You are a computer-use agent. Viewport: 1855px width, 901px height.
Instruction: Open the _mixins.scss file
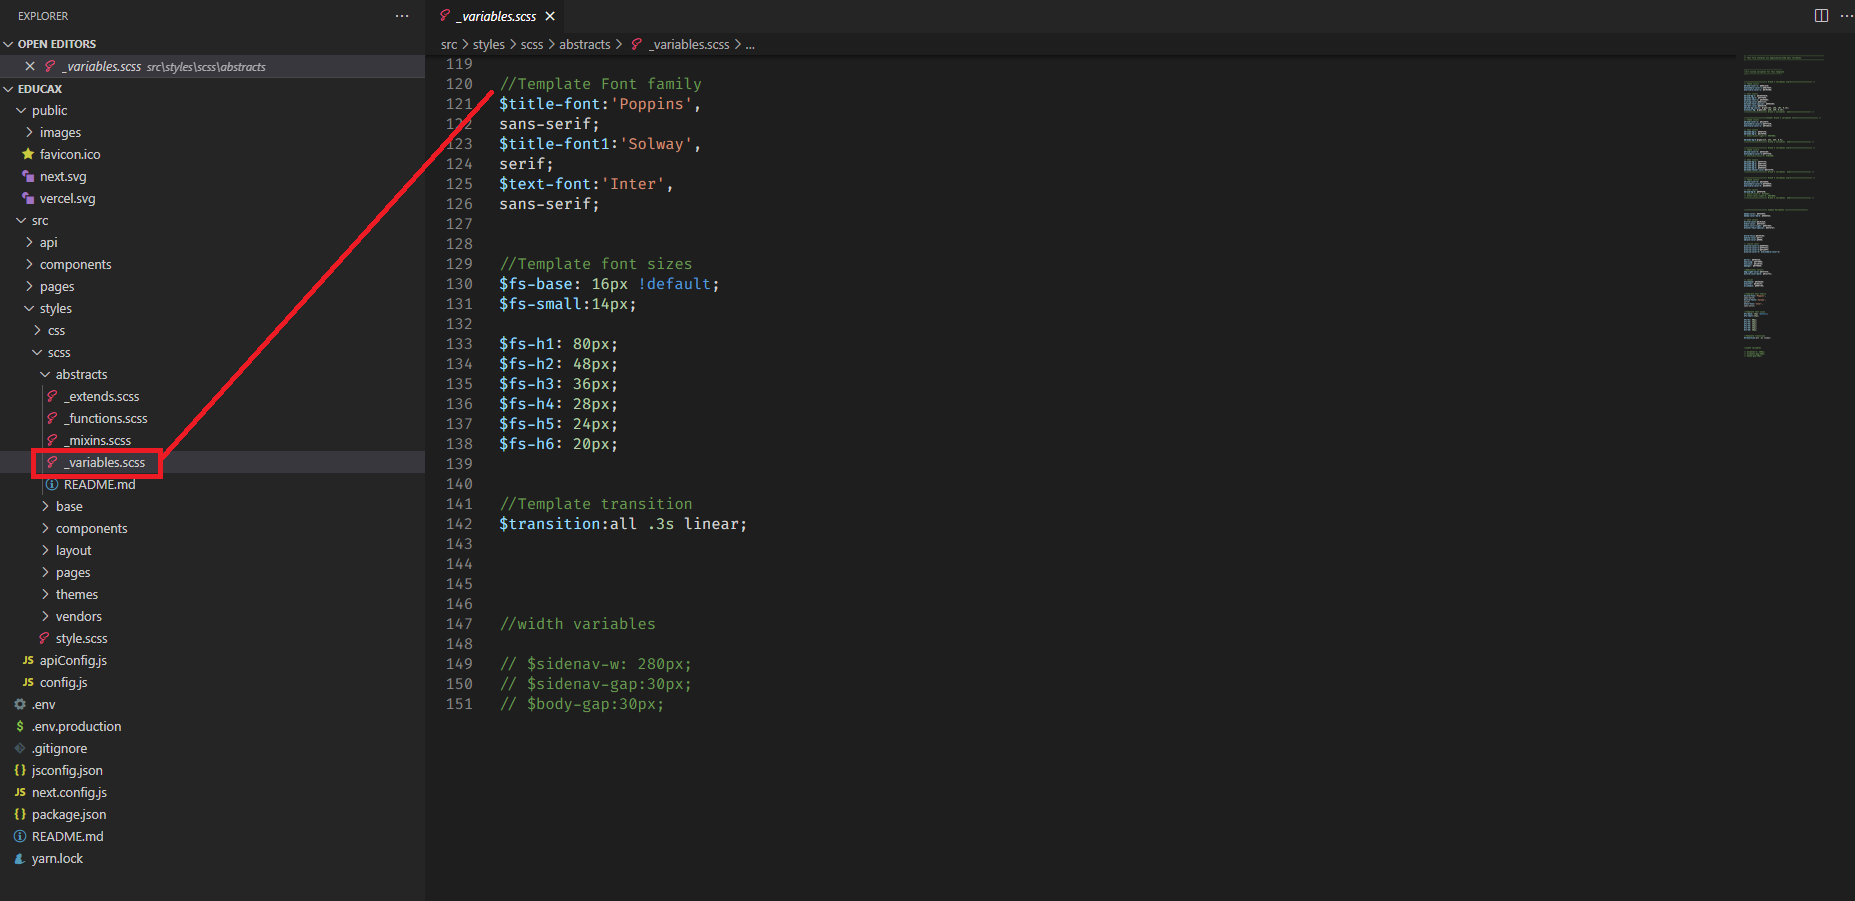point(99,441)
